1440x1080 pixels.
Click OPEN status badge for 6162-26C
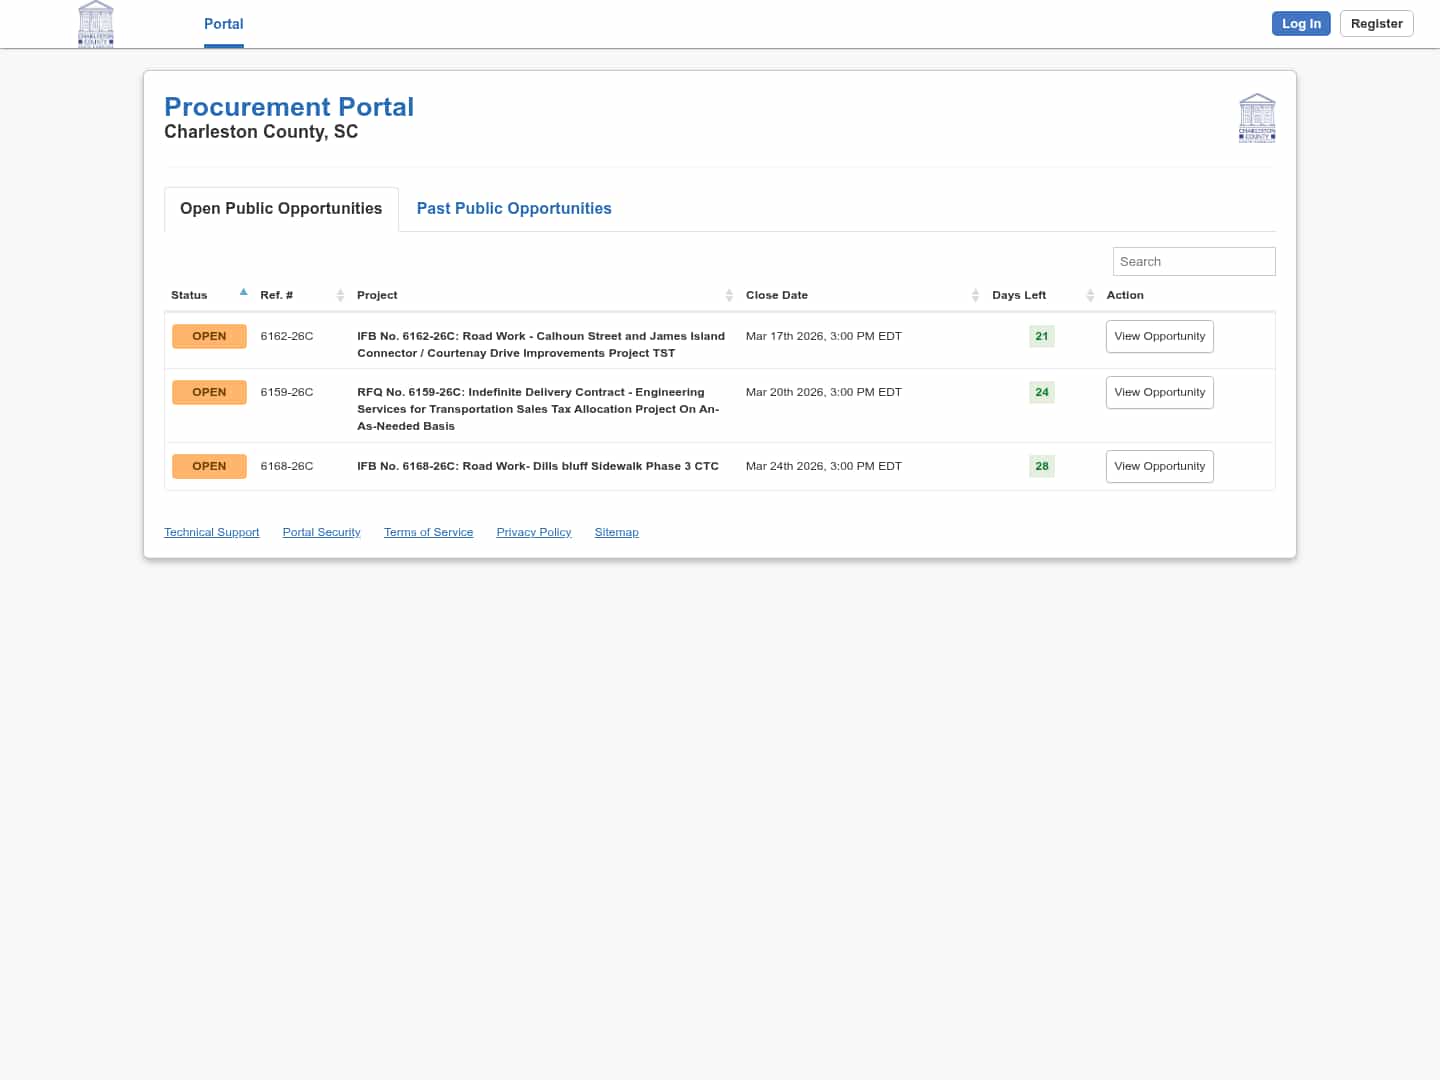pos(209,336)
